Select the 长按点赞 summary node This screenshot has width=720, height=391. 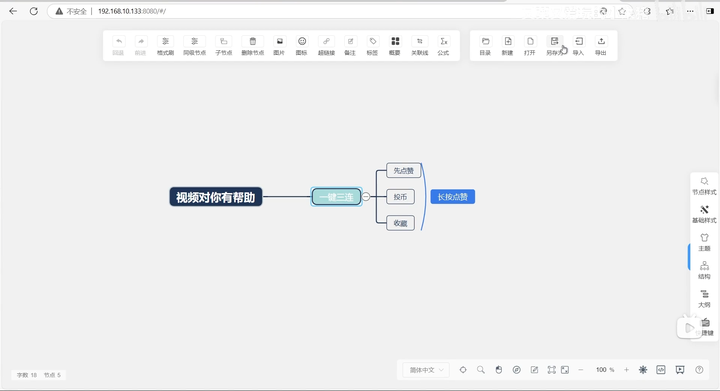click(453, 197)
